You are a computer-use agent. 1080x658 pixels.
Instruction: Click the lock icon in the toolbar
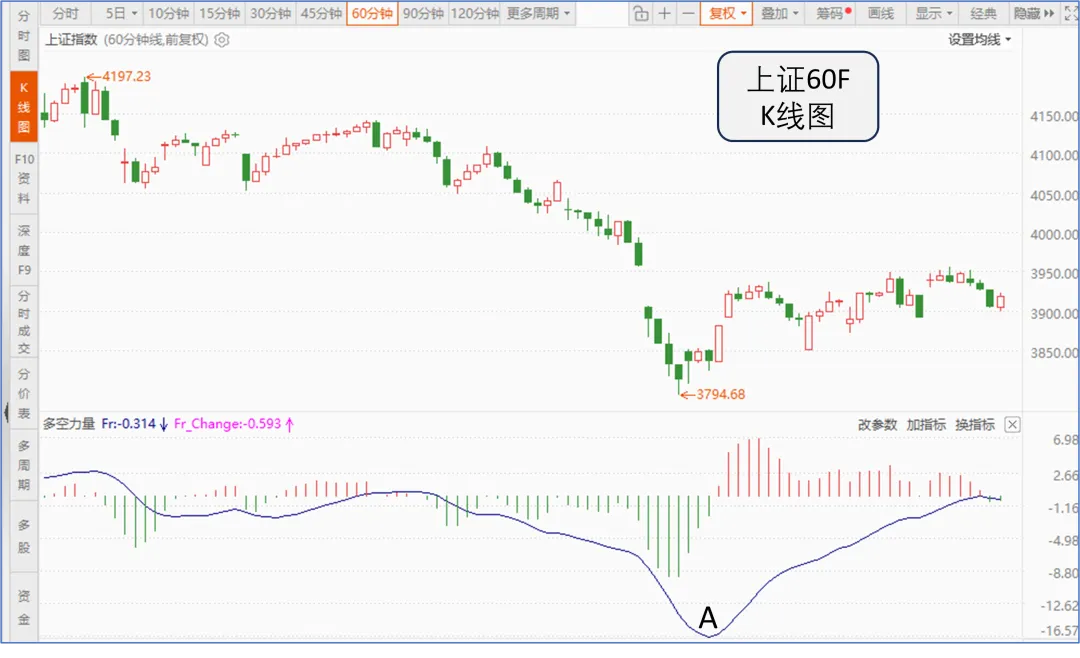[x=641, y=13]
